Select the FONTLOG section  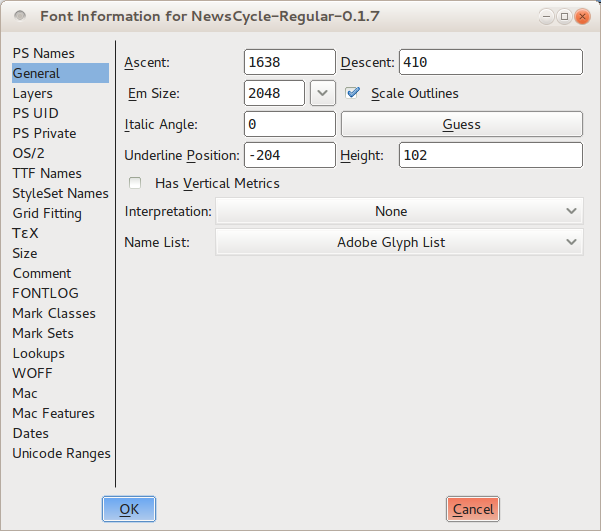(43, 293)
